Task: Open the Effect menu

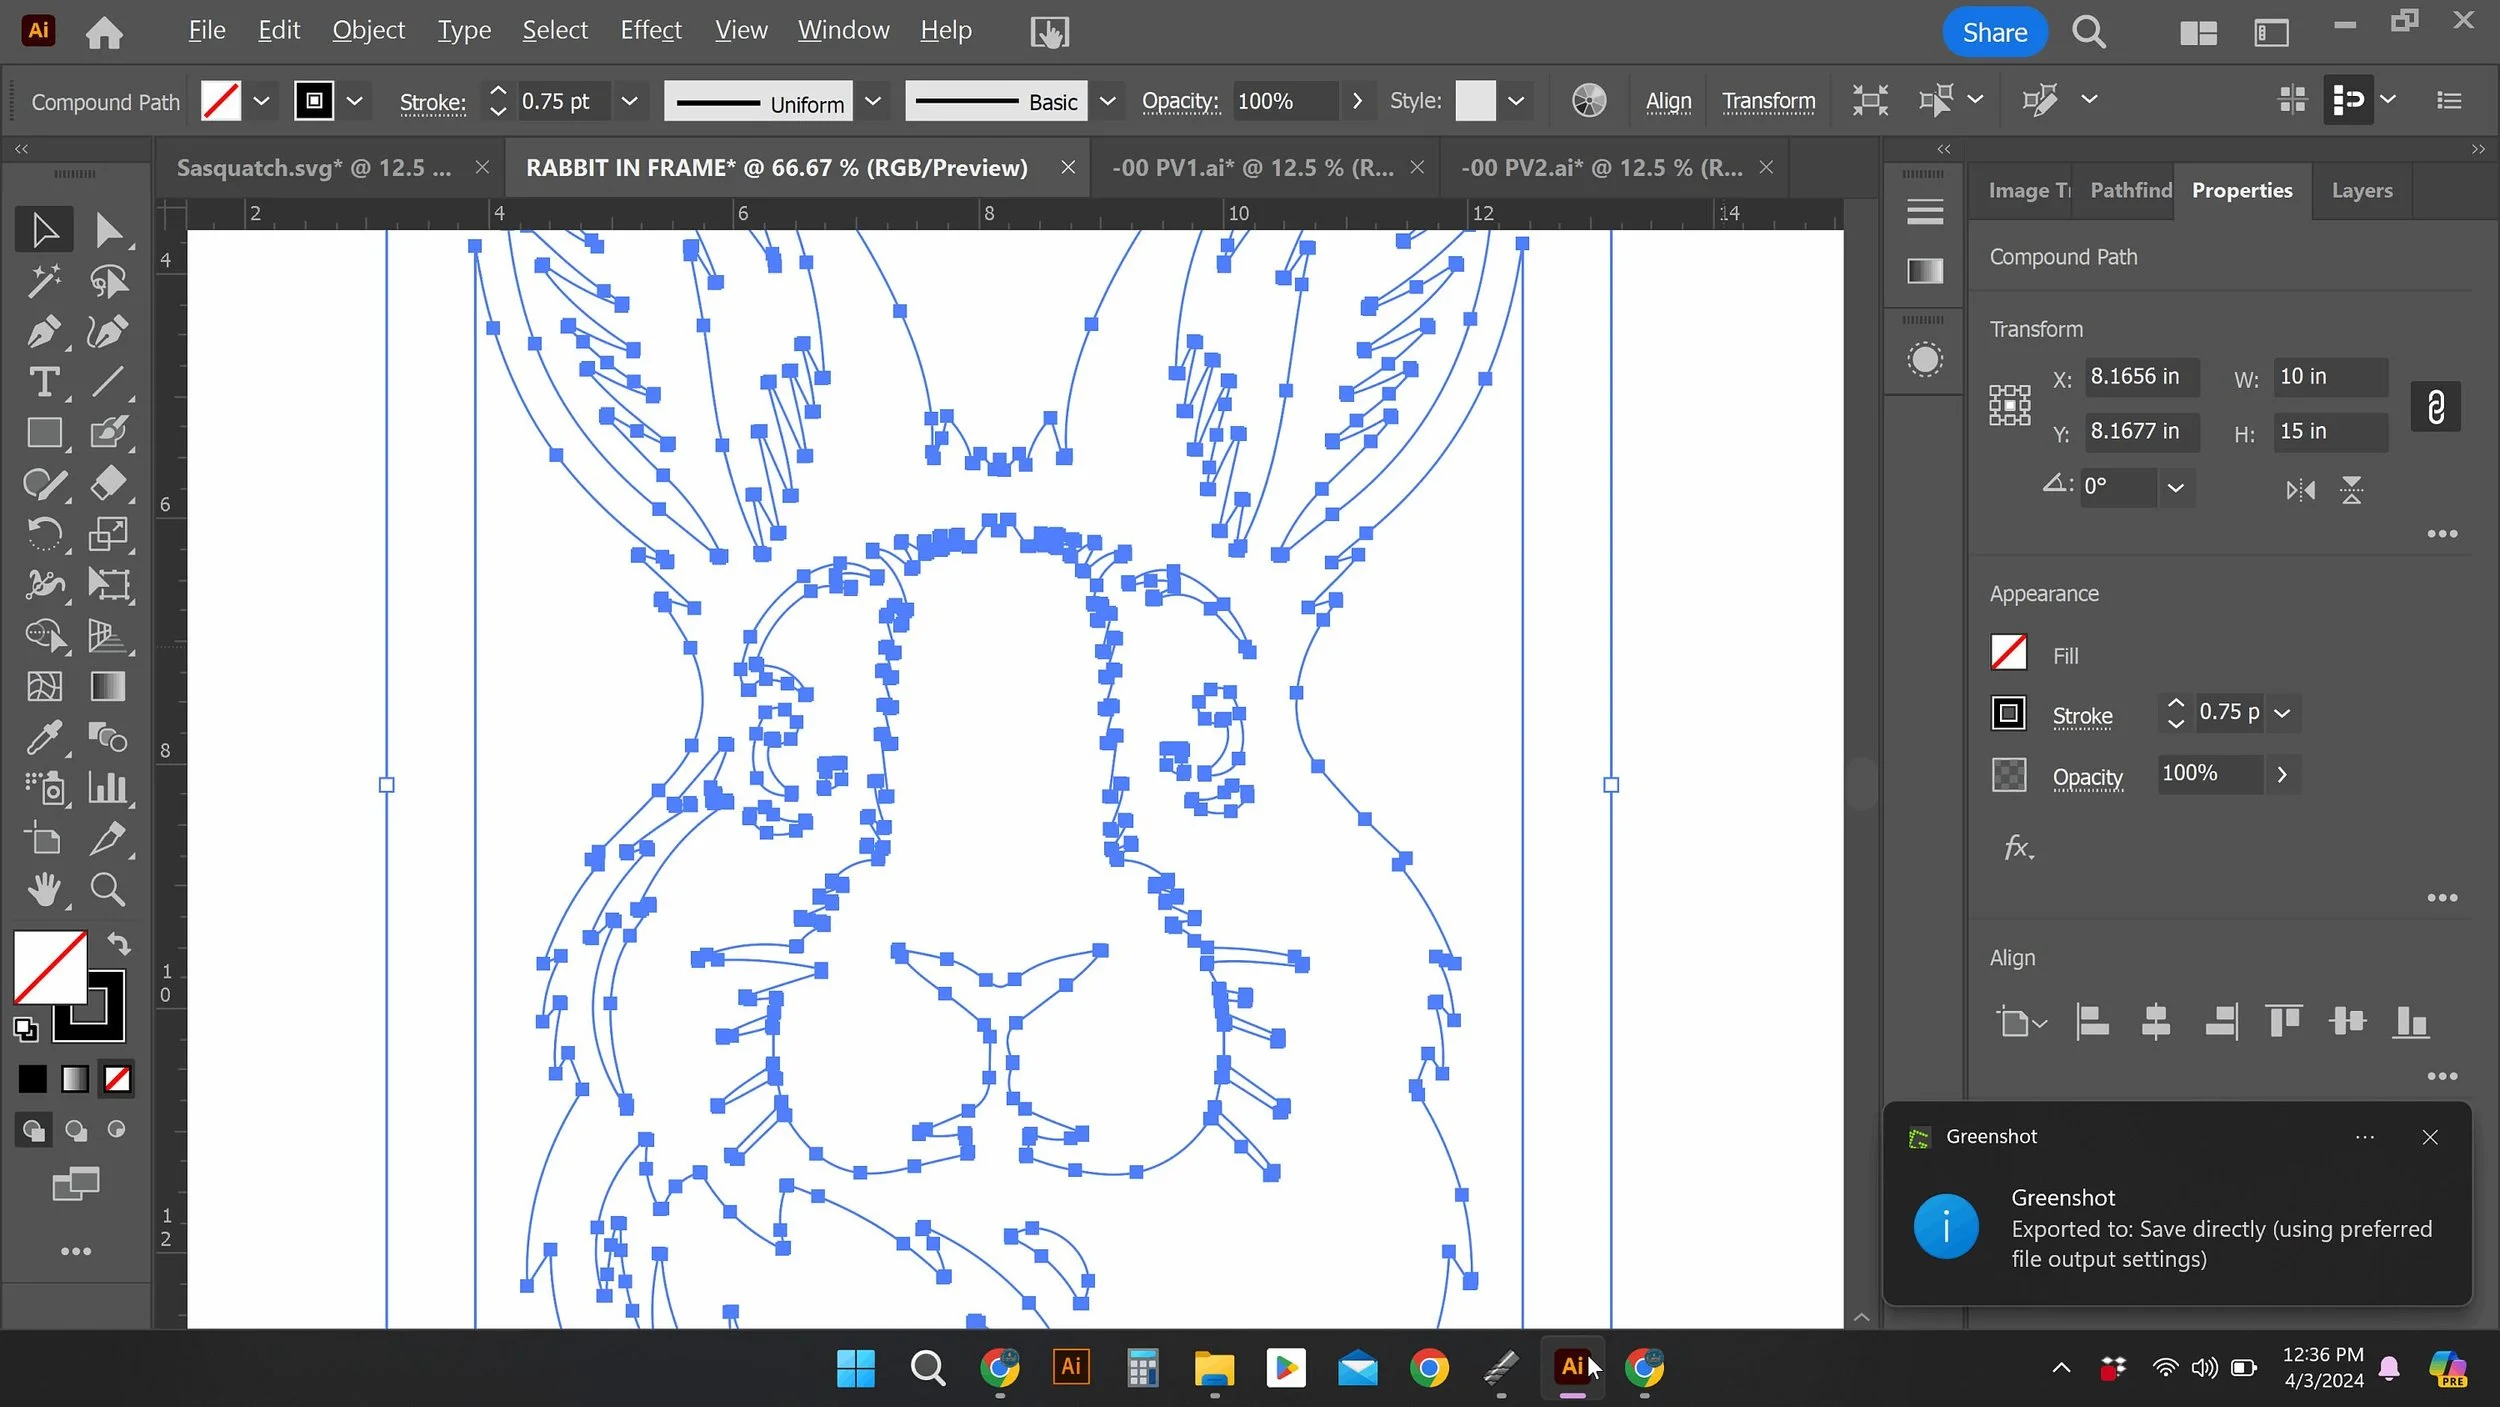Action: tap(650, 30)
